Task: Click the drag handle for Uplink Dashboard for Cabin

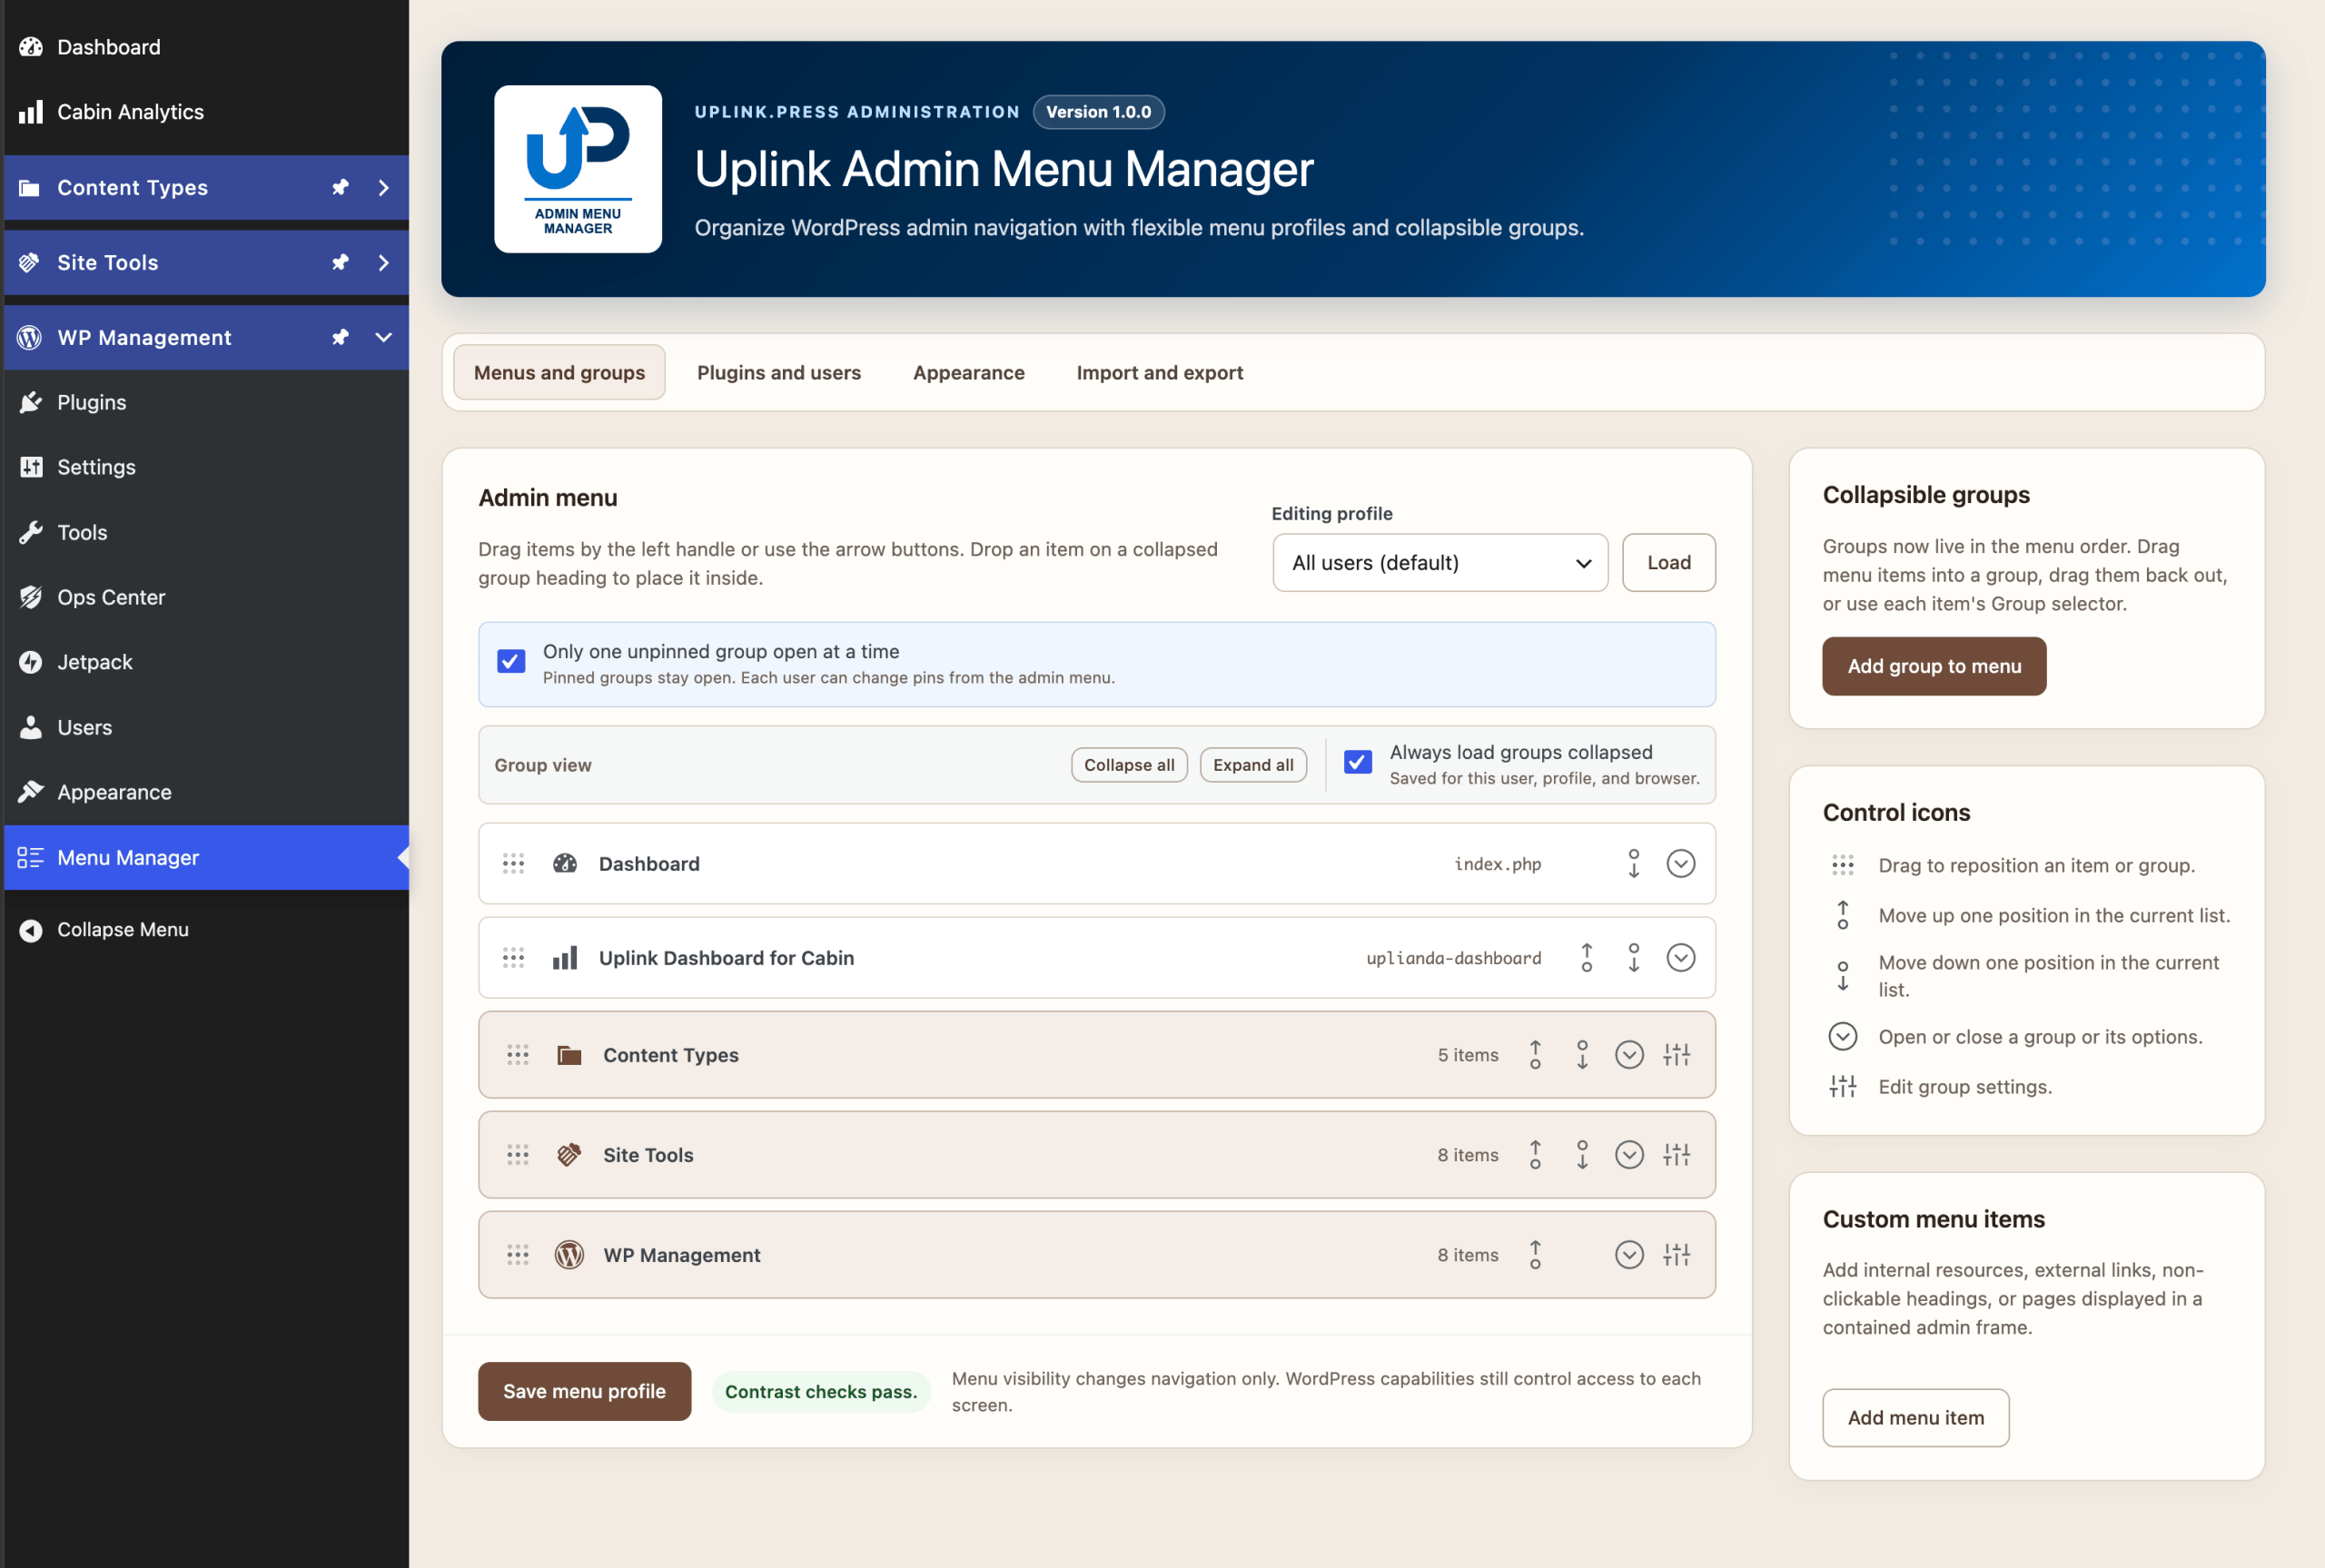Action: coord(513,958)
